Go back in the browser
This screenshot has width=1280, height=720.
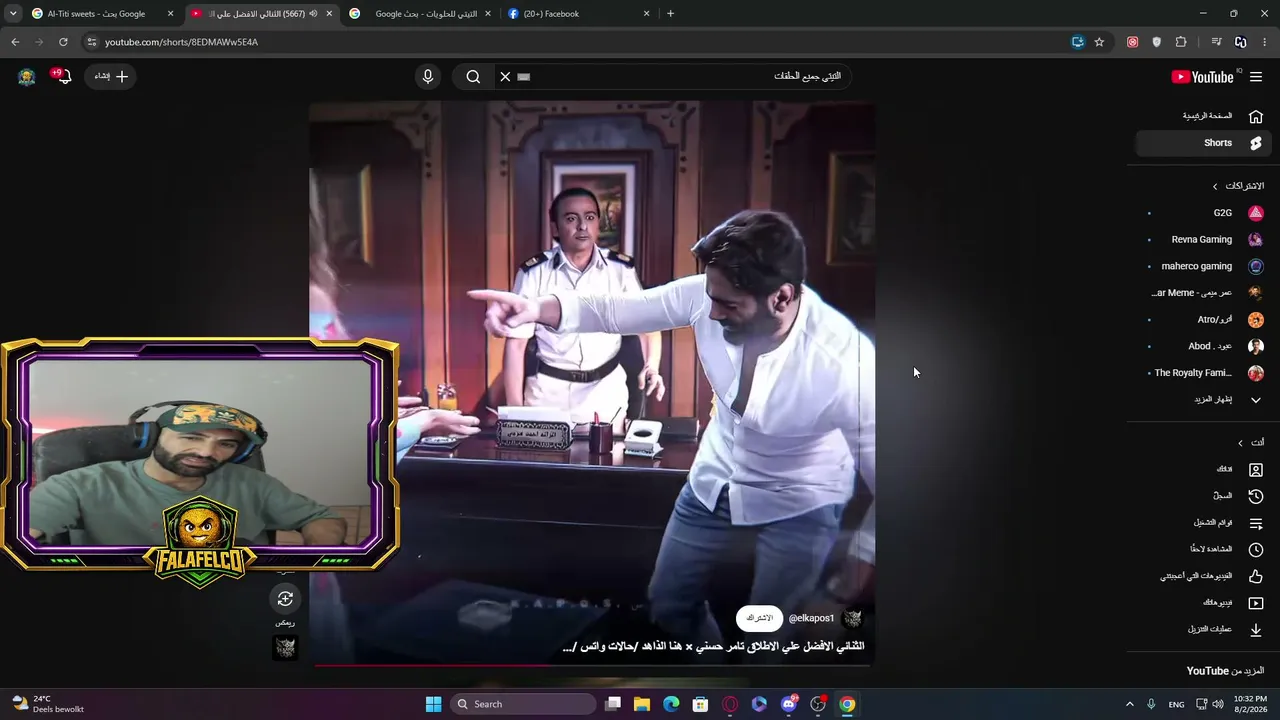pyautogui.click(x=15, y=42)
